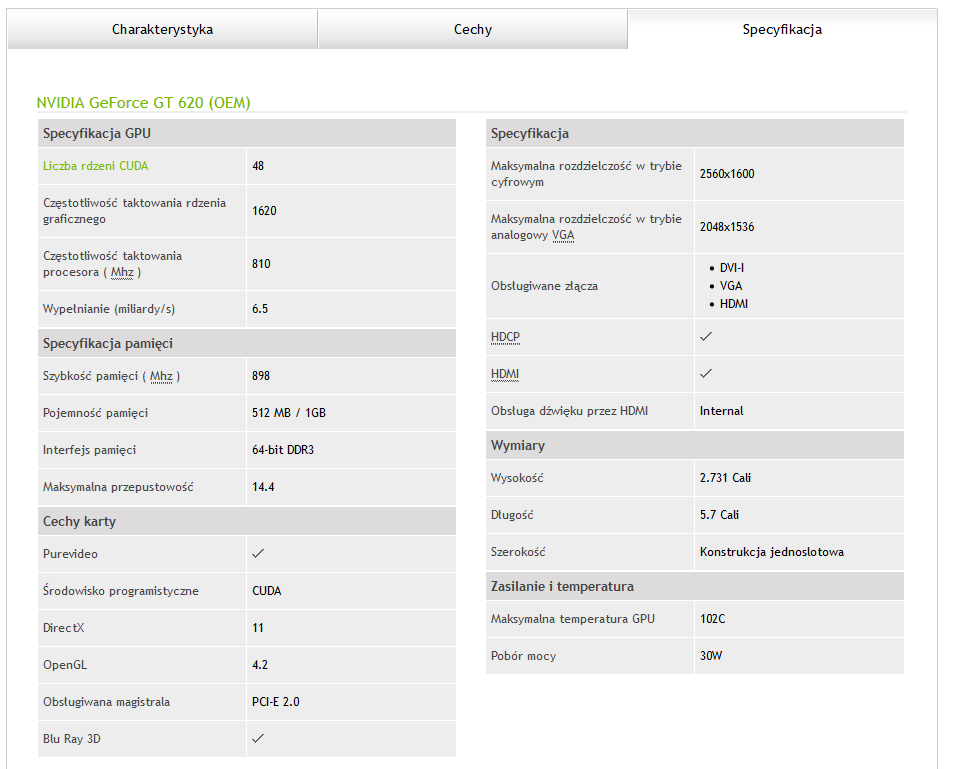Click the HDMI bullet item in connectors list

(x=734, y=304)
